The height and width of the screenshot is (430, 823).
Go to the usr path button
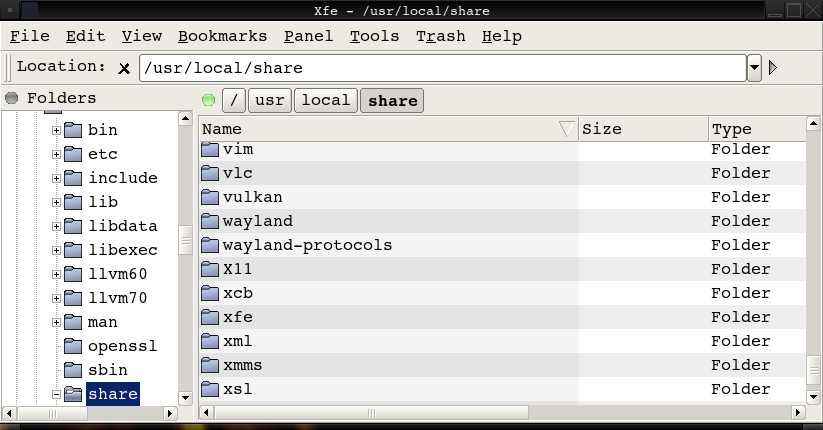(270, 100)
